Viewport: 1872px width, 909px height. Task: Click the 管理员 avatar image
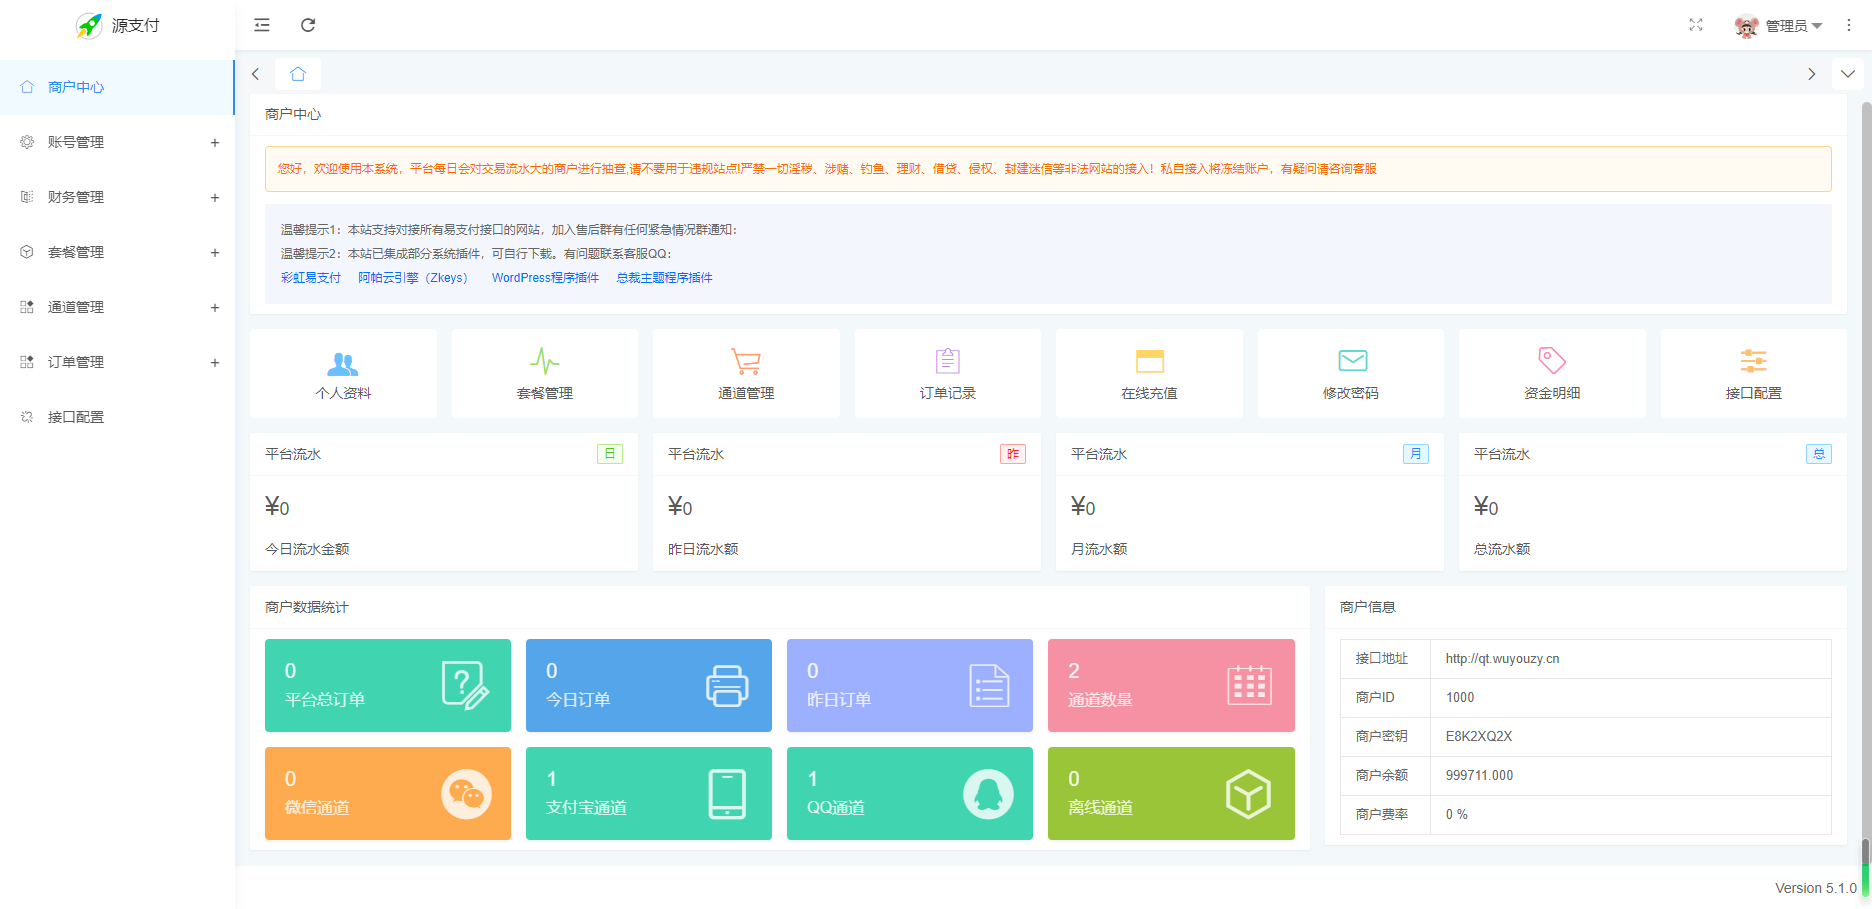pyautogui.click(x=1747, y=26)
